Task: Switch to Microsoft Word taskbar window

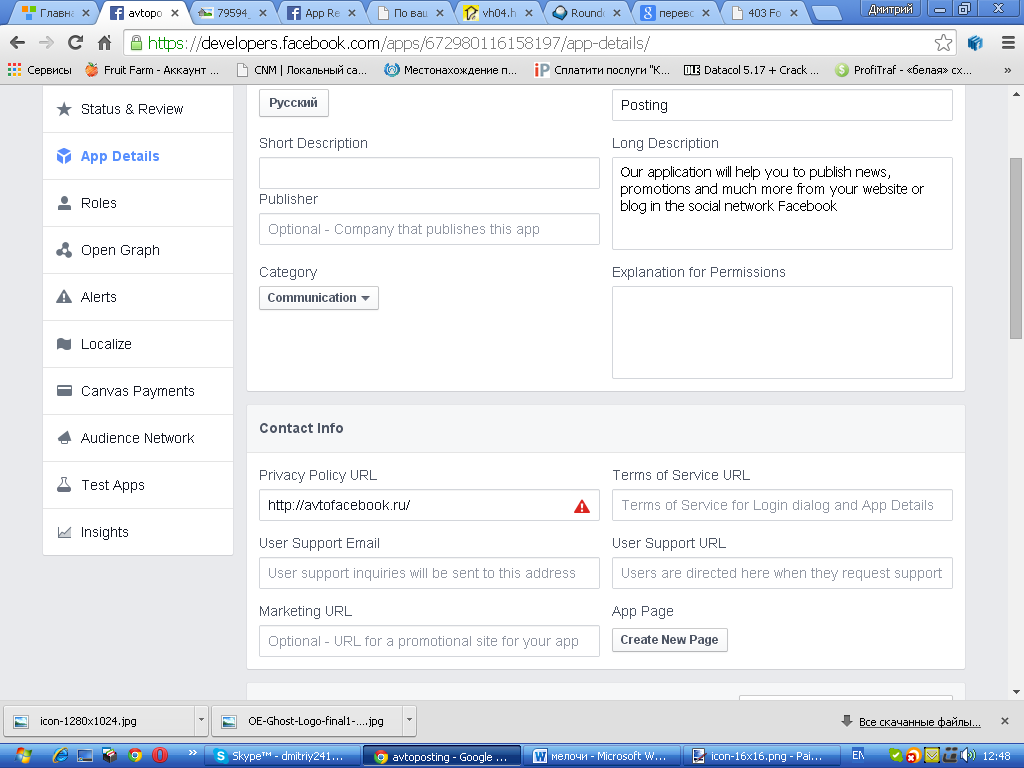Action: click(x=600, y=756)
